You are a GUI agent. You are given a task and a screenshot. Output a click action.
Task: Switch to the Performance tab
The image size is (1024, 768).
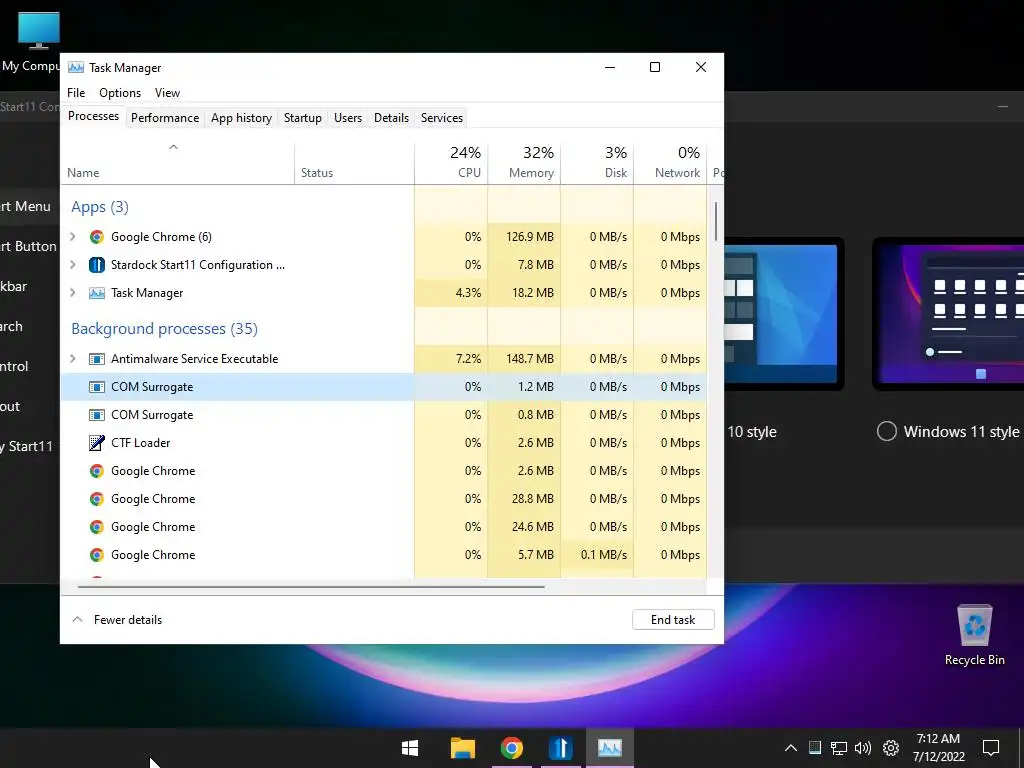click(x=165, y=118)
